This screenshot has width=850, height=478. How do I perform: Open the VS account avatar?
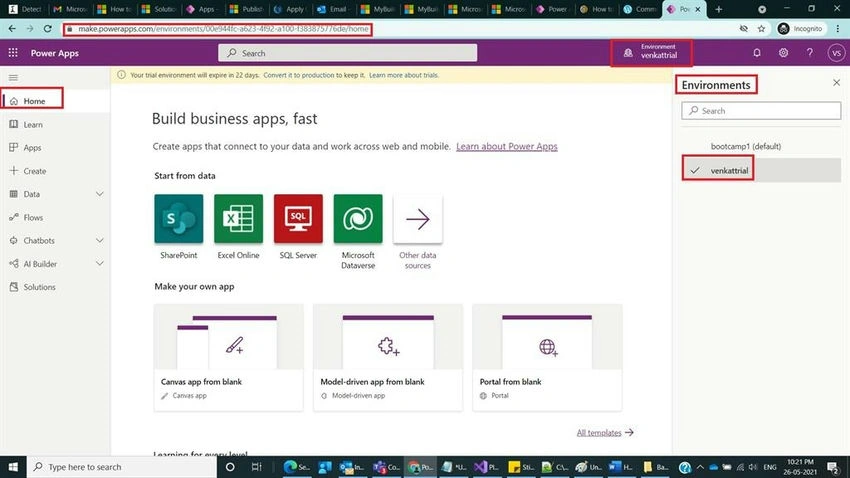pos(836,53)
